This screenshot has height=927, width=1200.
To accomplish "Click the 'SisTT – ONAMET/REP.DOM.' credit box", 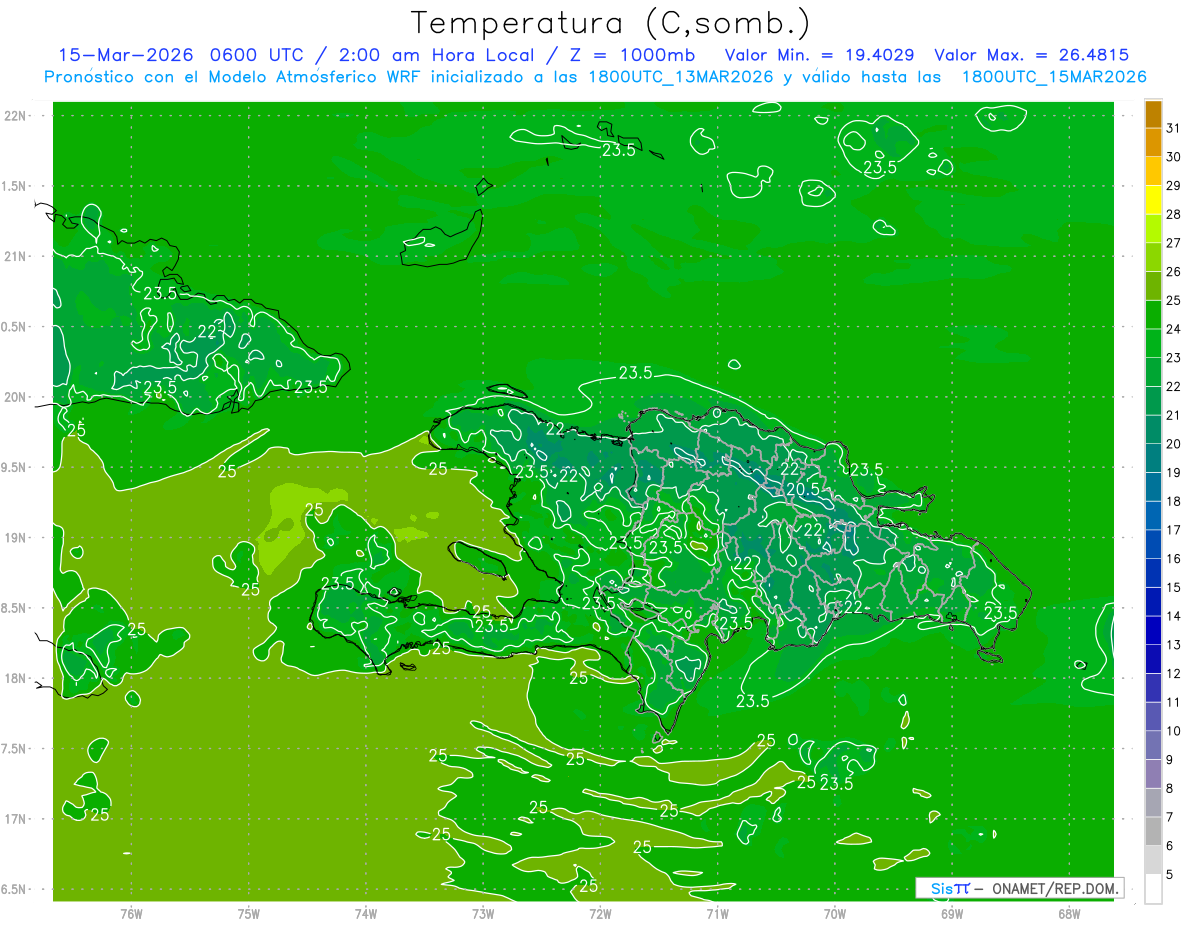I will point(1019,888).
